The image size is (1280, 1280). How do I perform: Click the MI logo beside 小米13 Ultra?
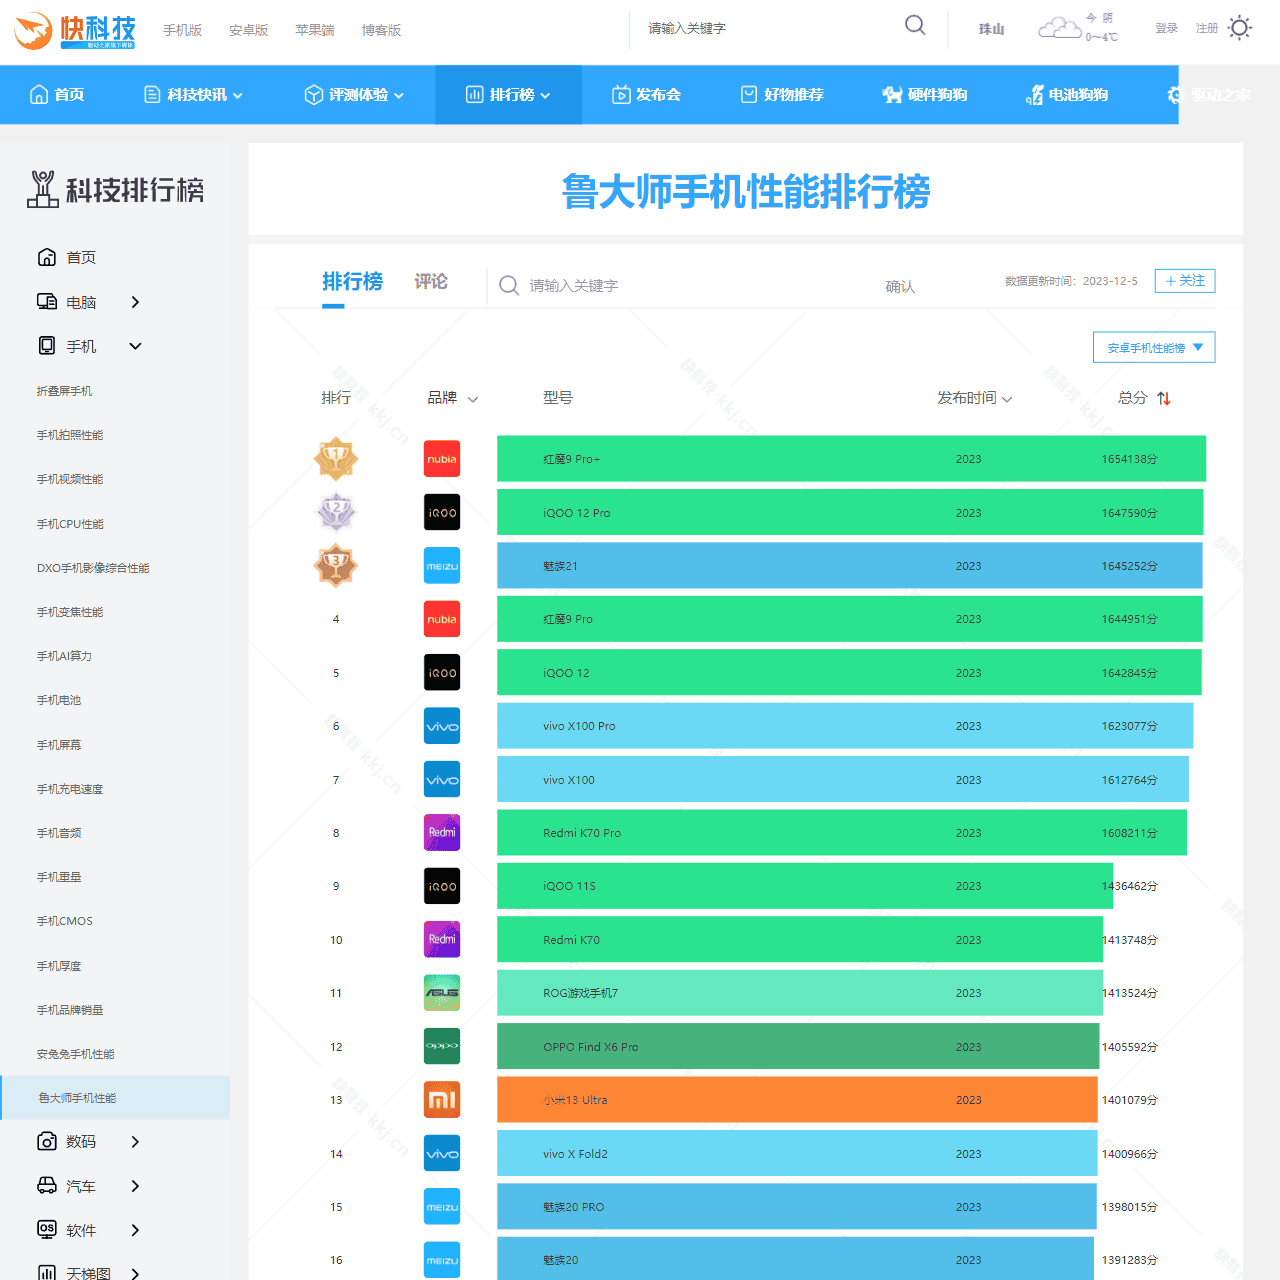(x=441, y=1099)
